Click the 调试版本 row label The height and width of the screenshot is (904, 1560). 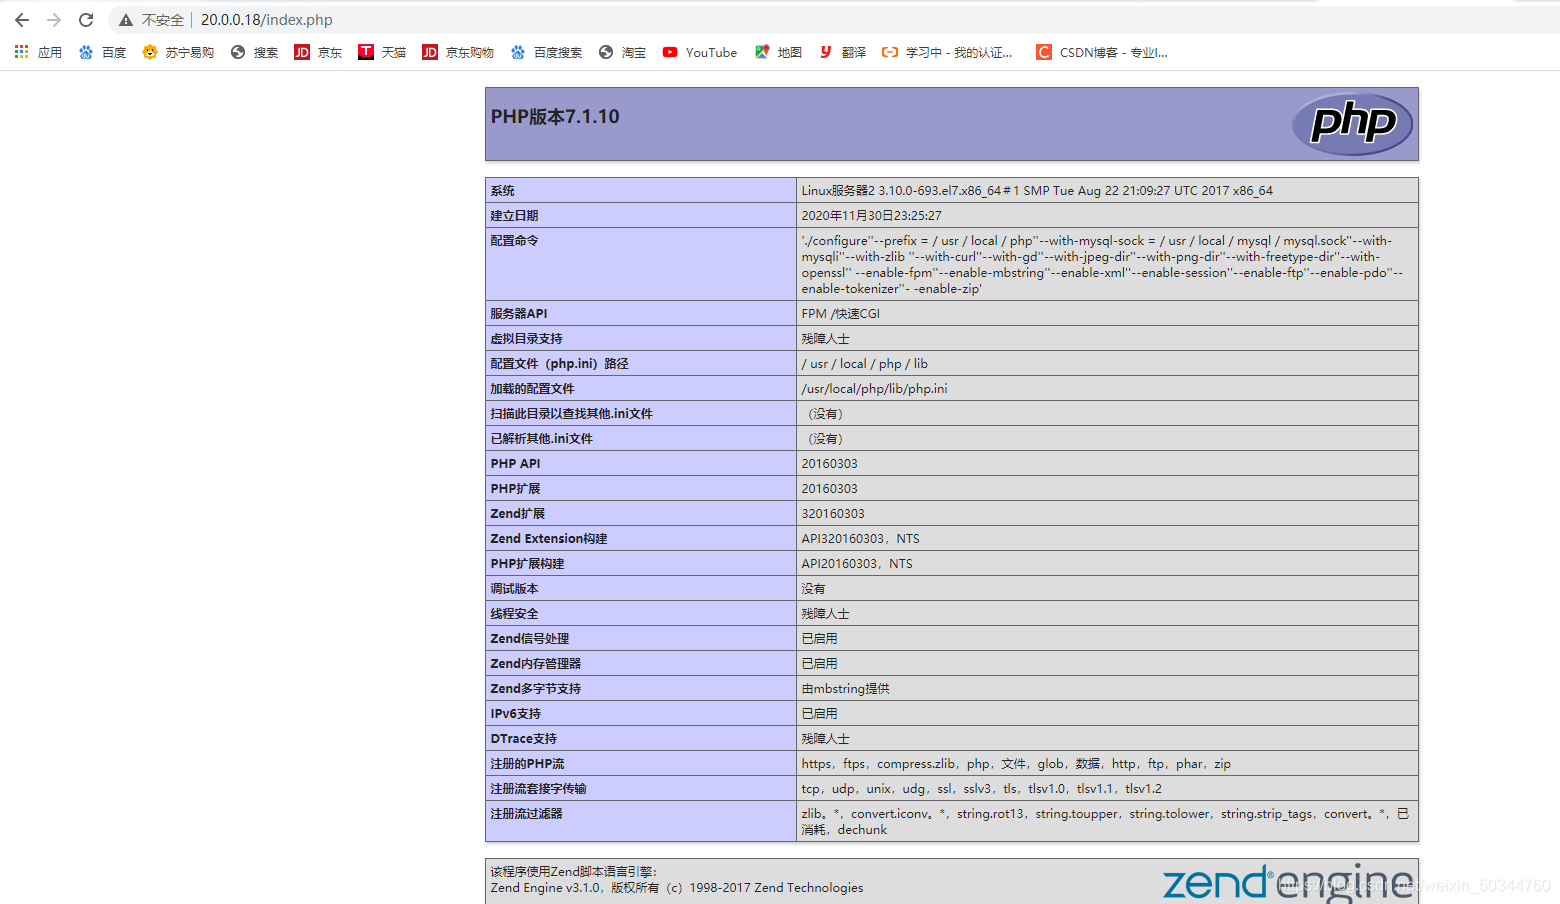[514, 588]
